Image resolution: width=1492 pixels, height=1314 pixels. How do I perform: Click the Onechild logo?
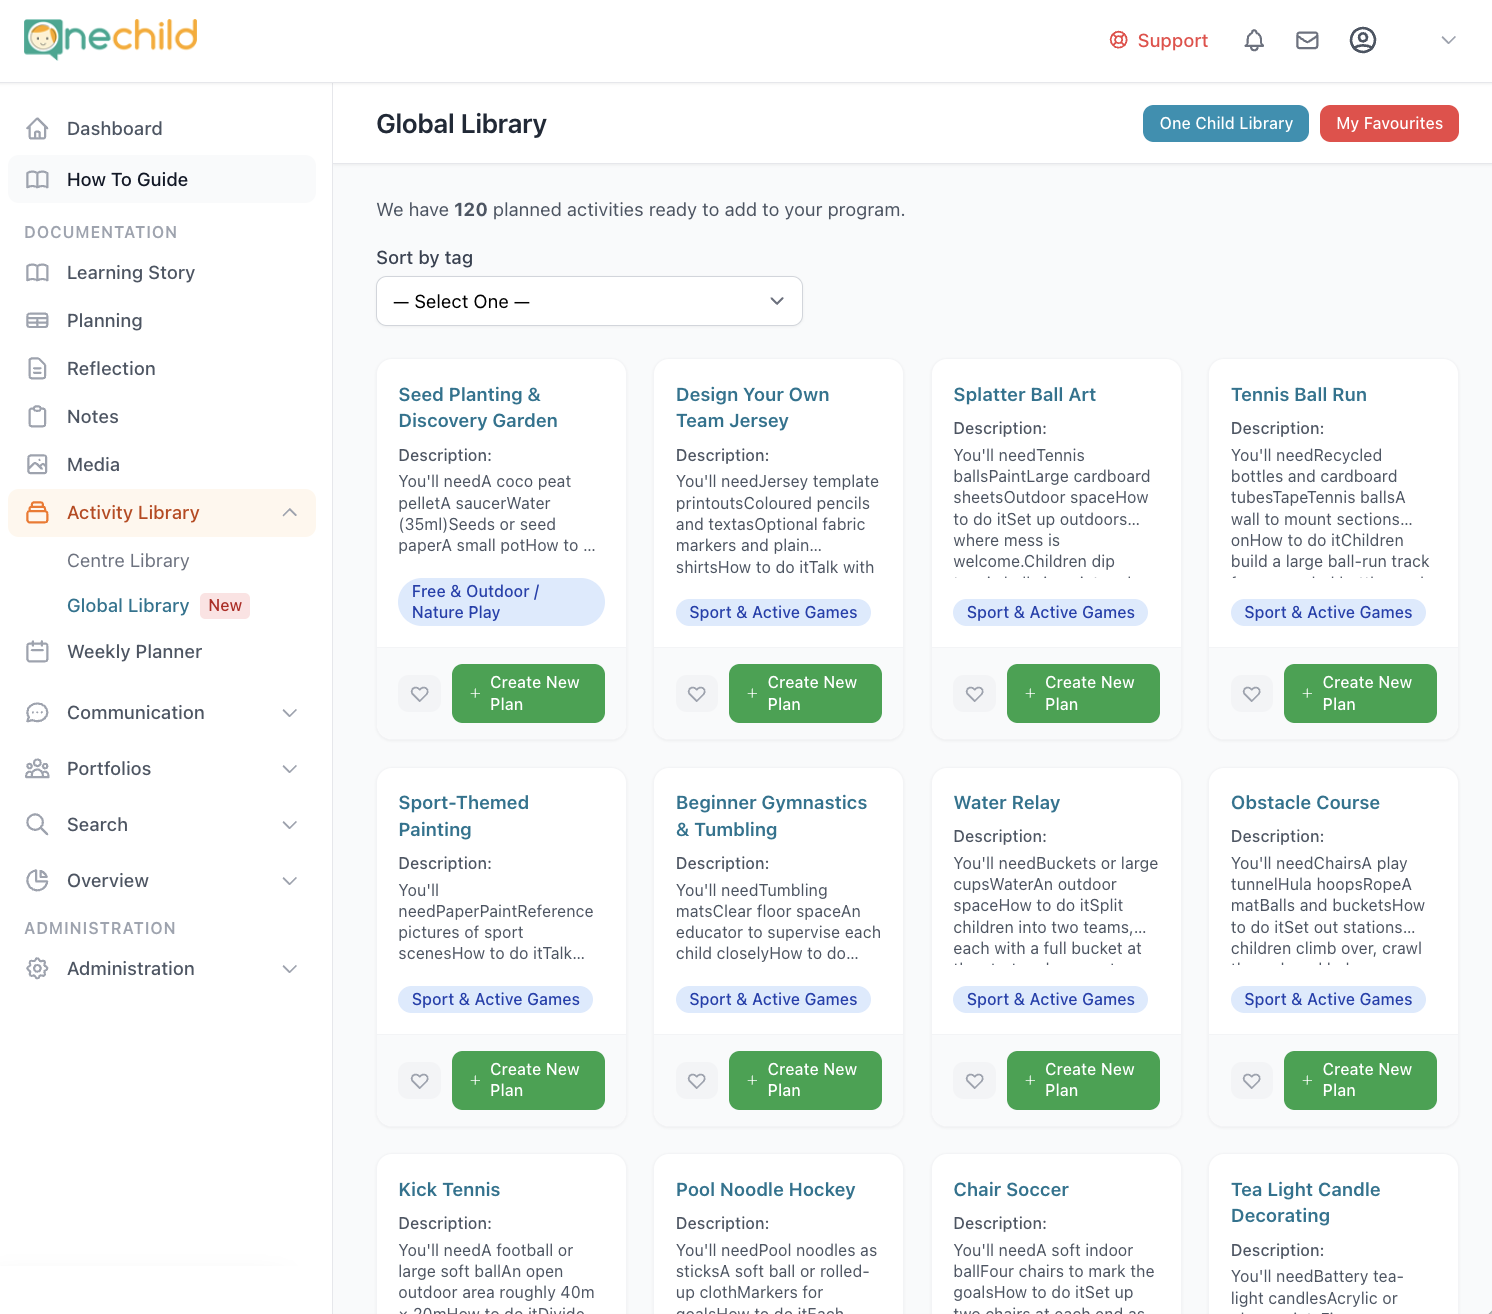111,39
